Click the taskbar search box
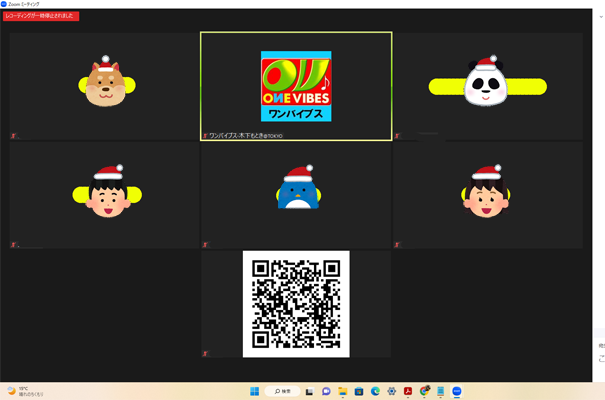The width and height of the screenshot is (605, 400). coord(282,391)
